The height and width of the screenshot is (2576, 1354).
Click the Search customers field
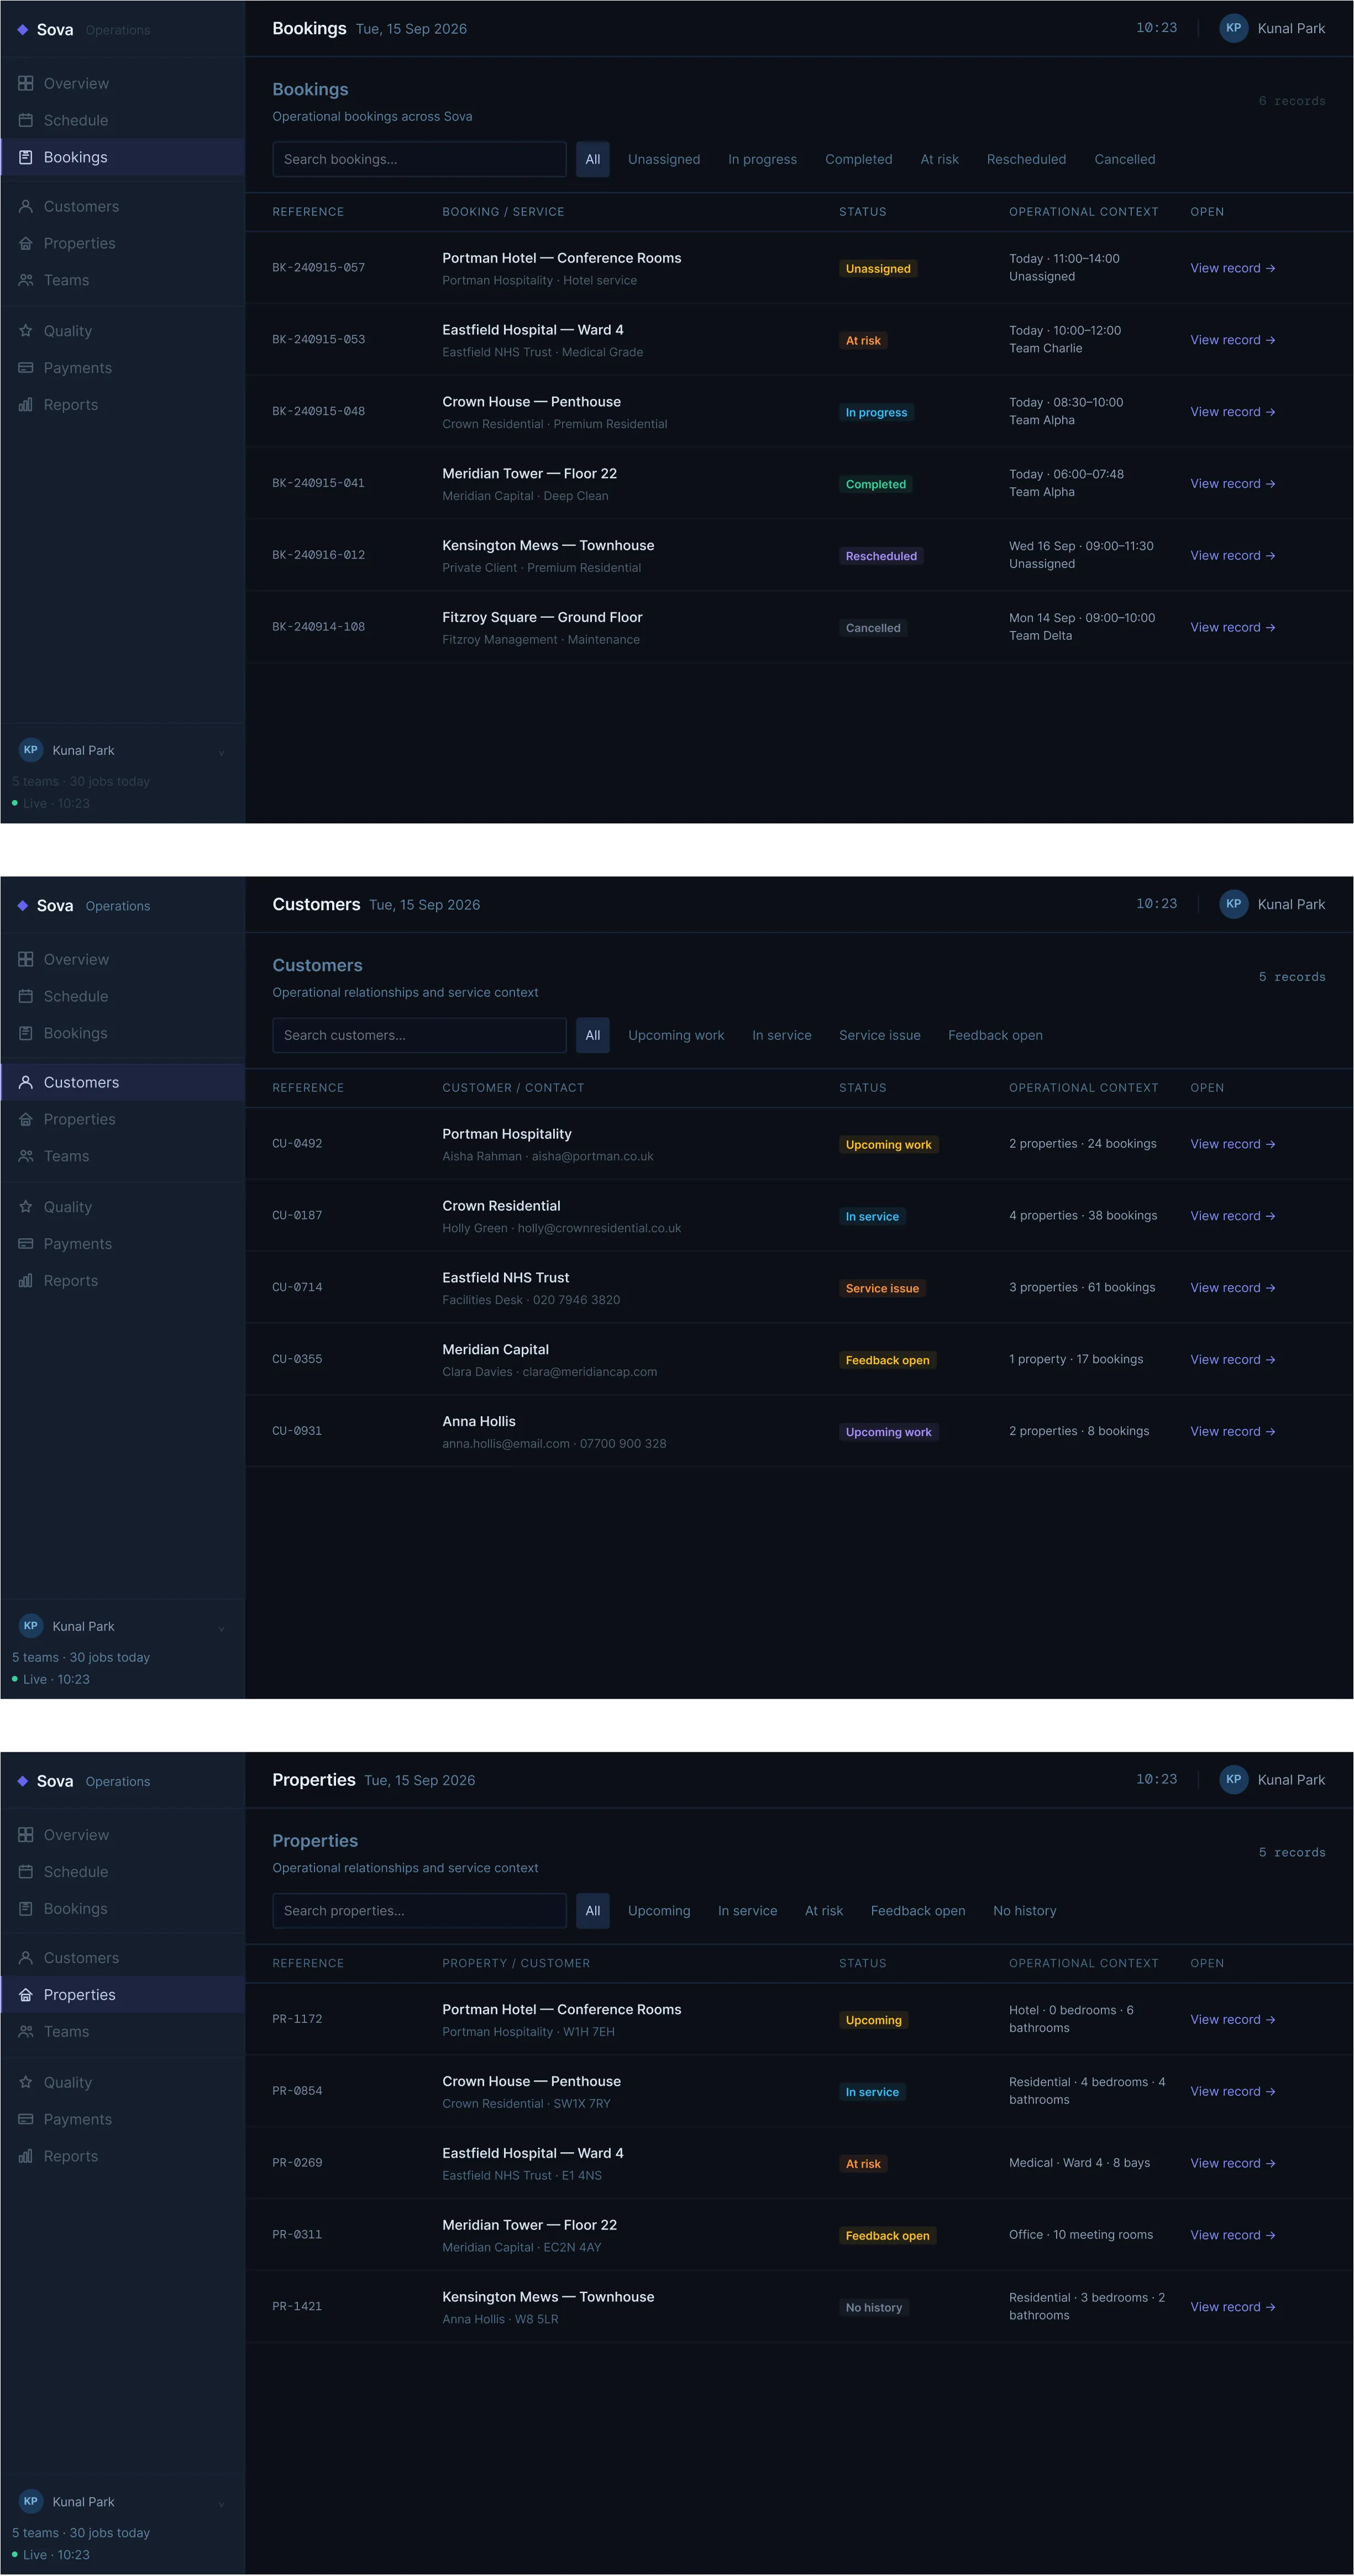pyautogui.click(x=419, y=1036)
